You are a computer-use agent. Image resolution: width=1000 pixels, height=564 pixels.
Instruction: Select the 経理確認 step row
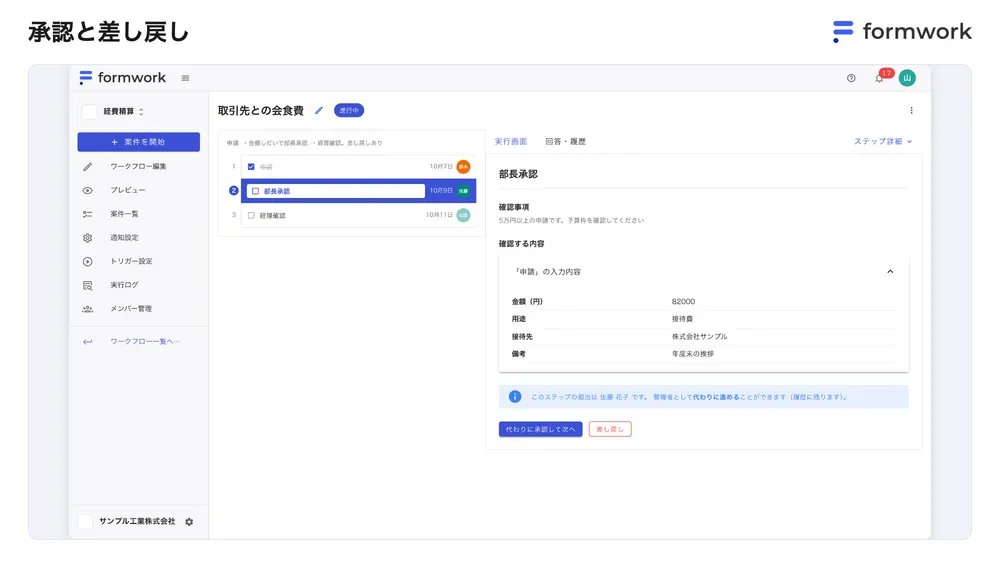pyautogui.click(x=358, y=215)
